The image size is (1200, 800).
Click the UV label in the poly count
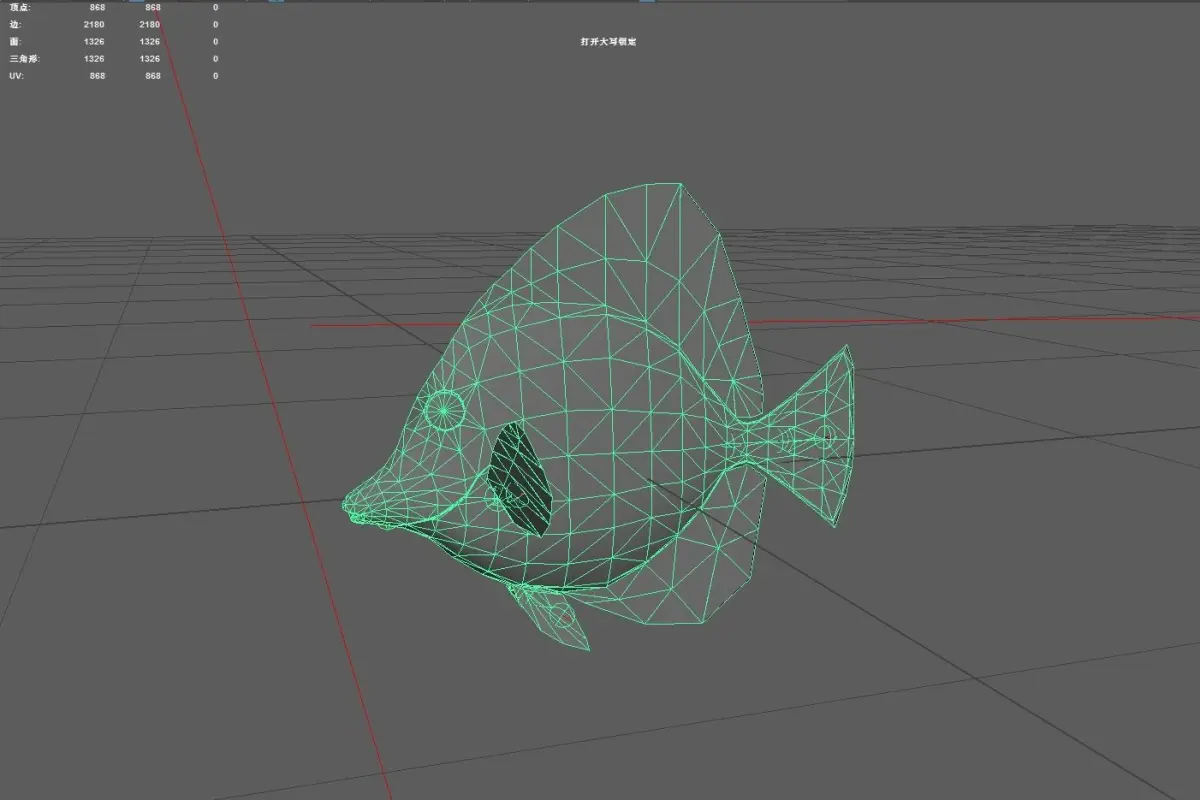[15, 76]
